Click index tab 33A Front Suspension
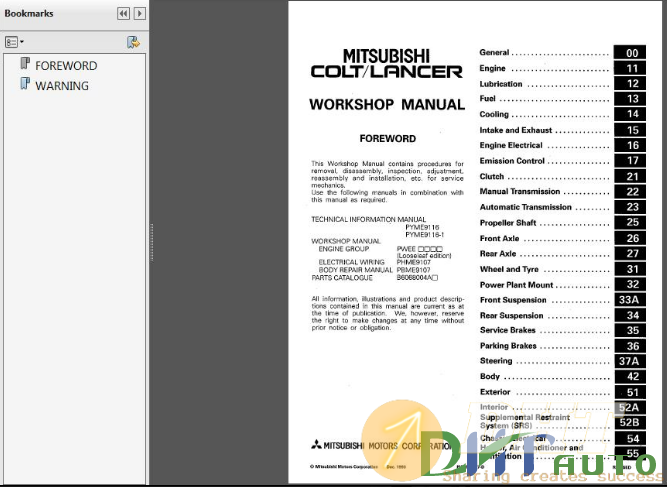Image resolution: width=667 pixels, height=487 pixels. point(630,299)
